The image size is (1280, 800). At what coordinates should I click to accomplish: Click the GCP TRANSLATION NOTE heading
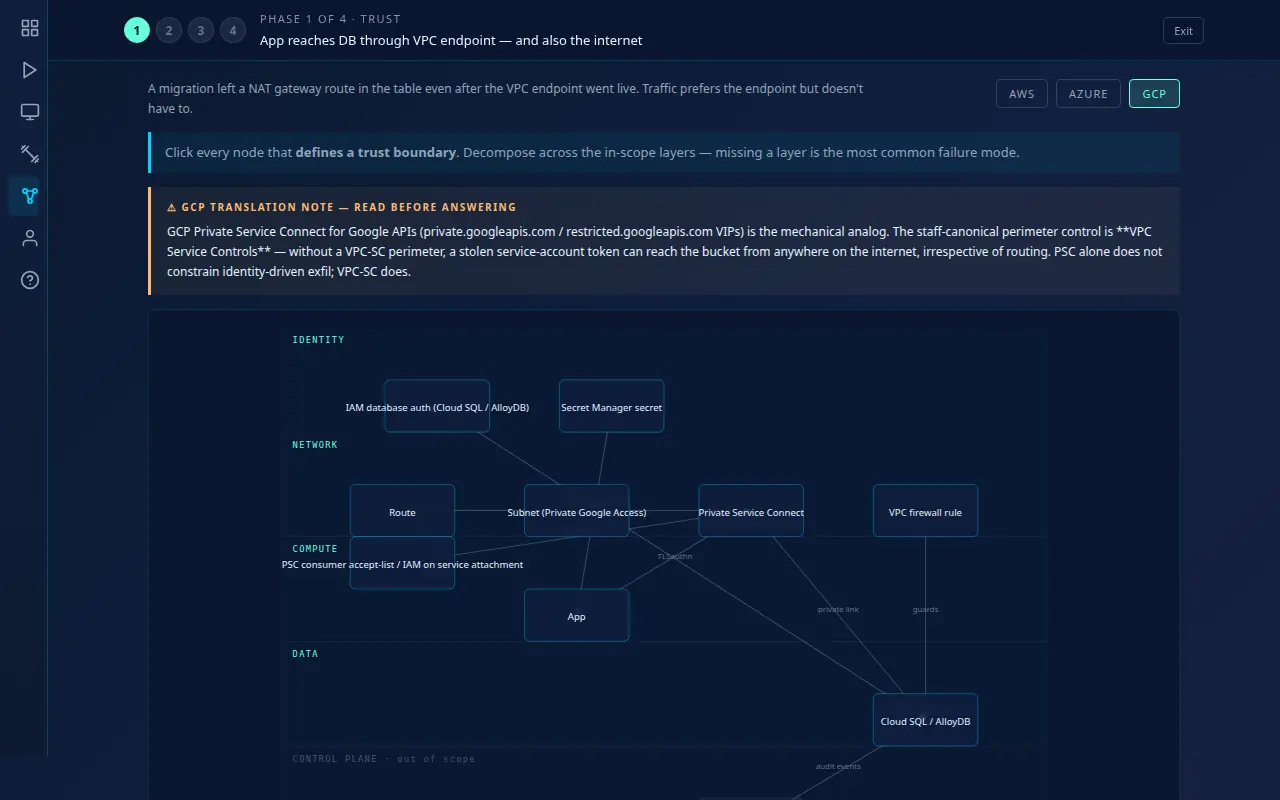pyautogui.click(x=341, y=207)
